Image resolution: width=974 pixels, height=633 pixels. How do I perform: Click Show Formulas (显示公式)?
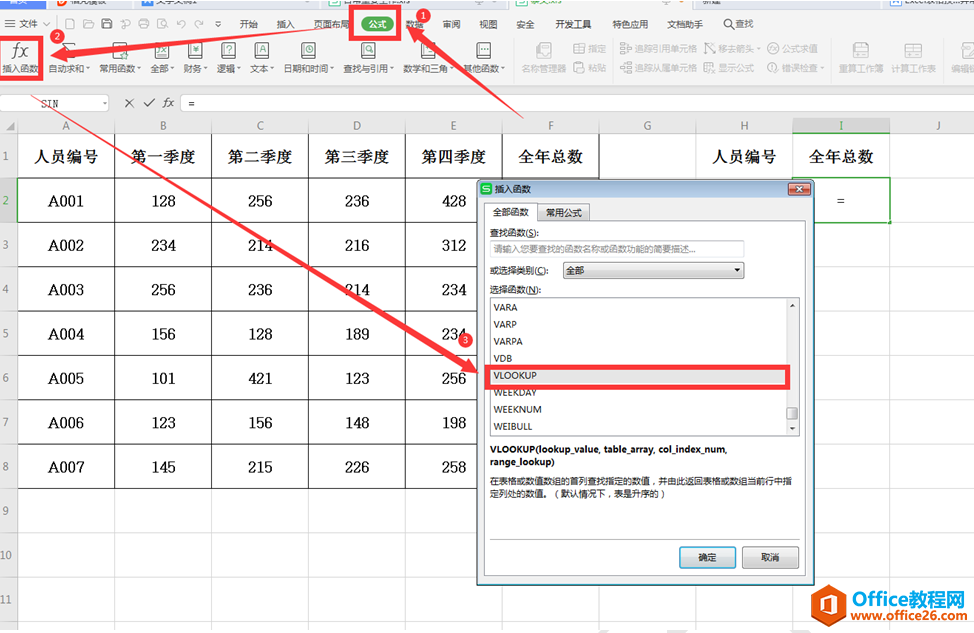[729, 68]
